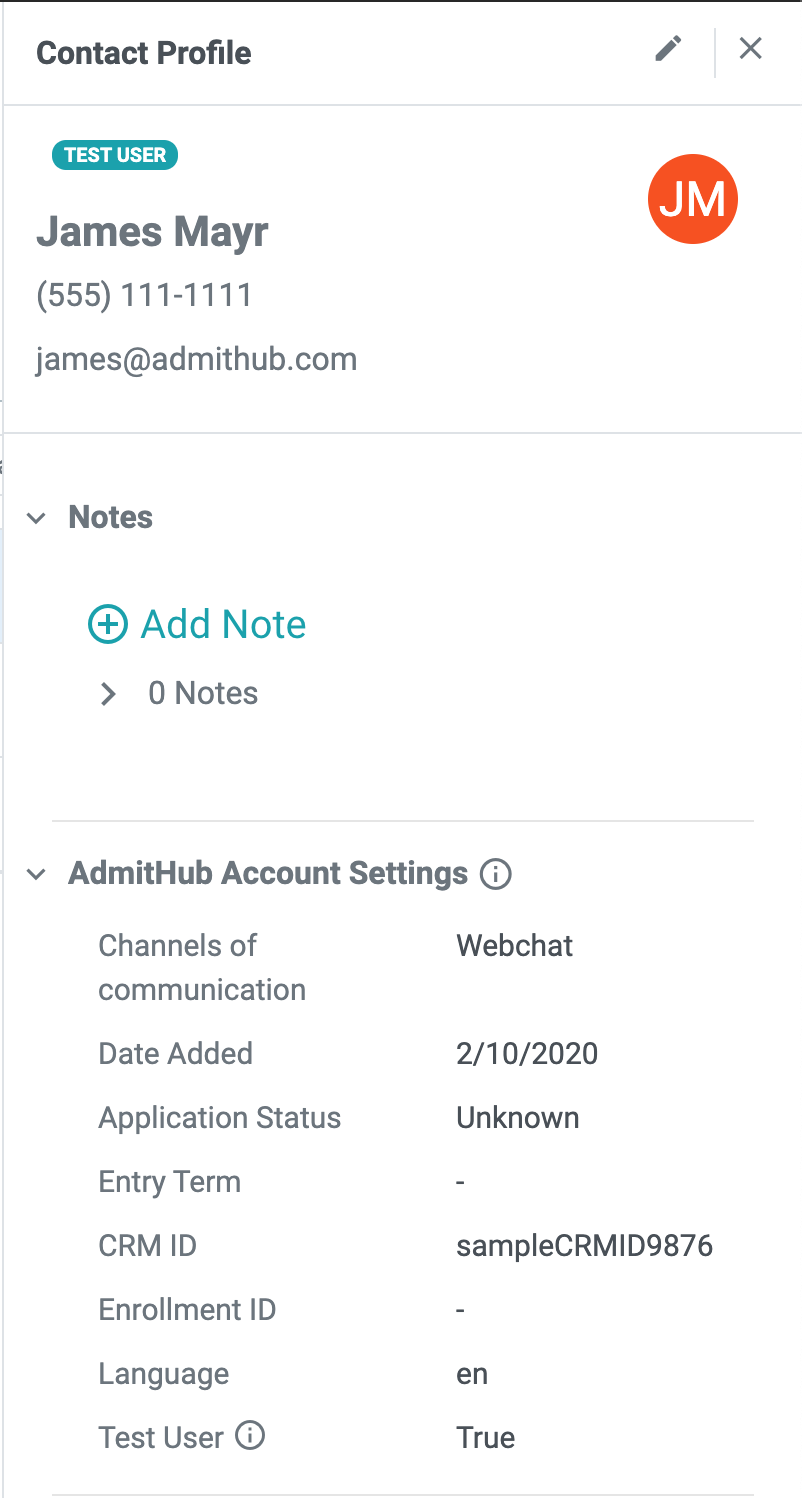Click the pencil edit icon

click(x=668, y=49)
